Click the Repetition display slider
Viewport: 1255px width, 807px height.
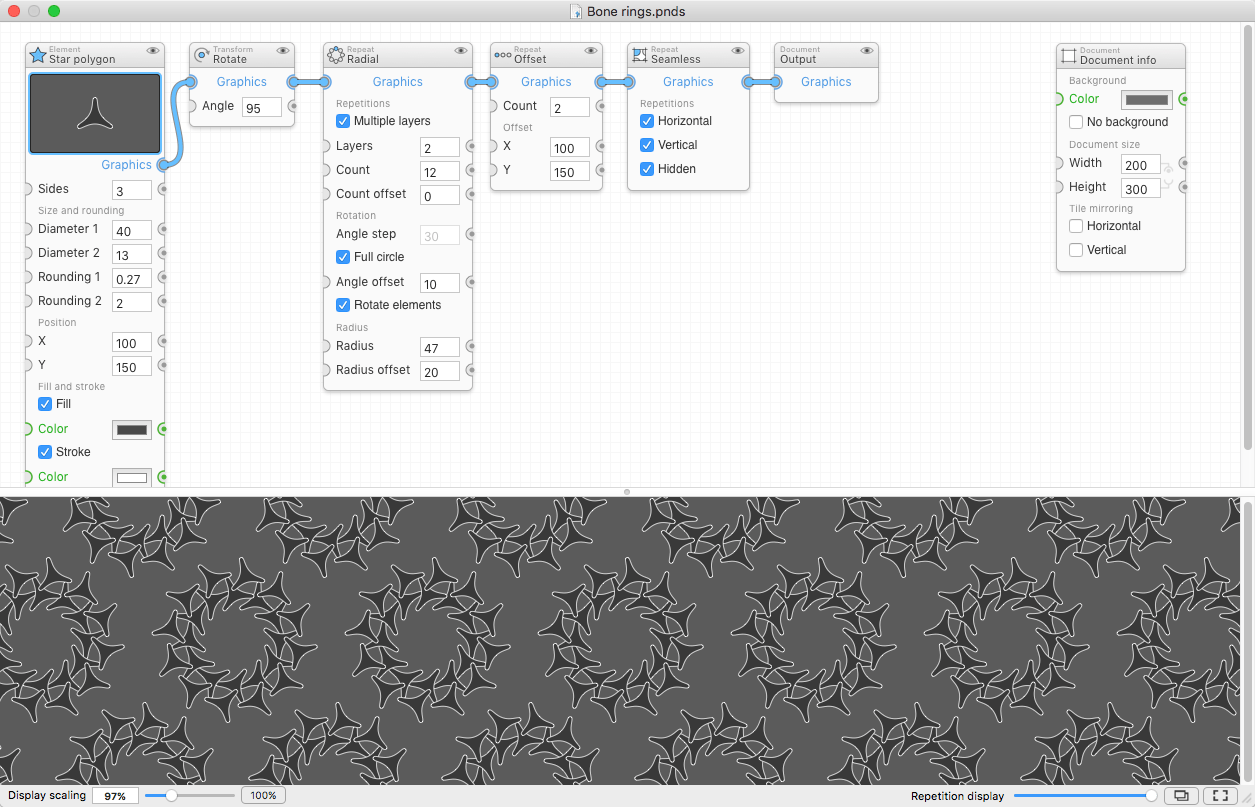tap(1085, 796)
